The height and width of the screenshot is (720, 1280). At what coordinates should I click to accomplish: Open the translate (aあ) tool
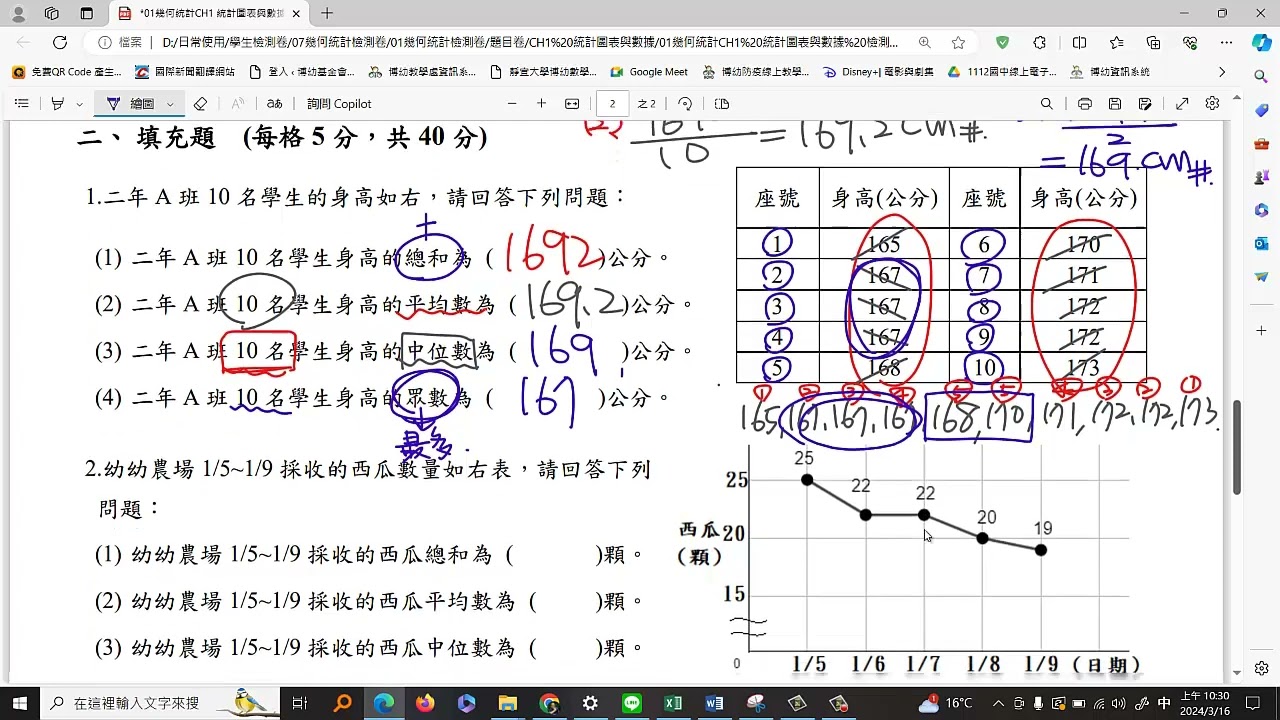click(x=275, y=104)
